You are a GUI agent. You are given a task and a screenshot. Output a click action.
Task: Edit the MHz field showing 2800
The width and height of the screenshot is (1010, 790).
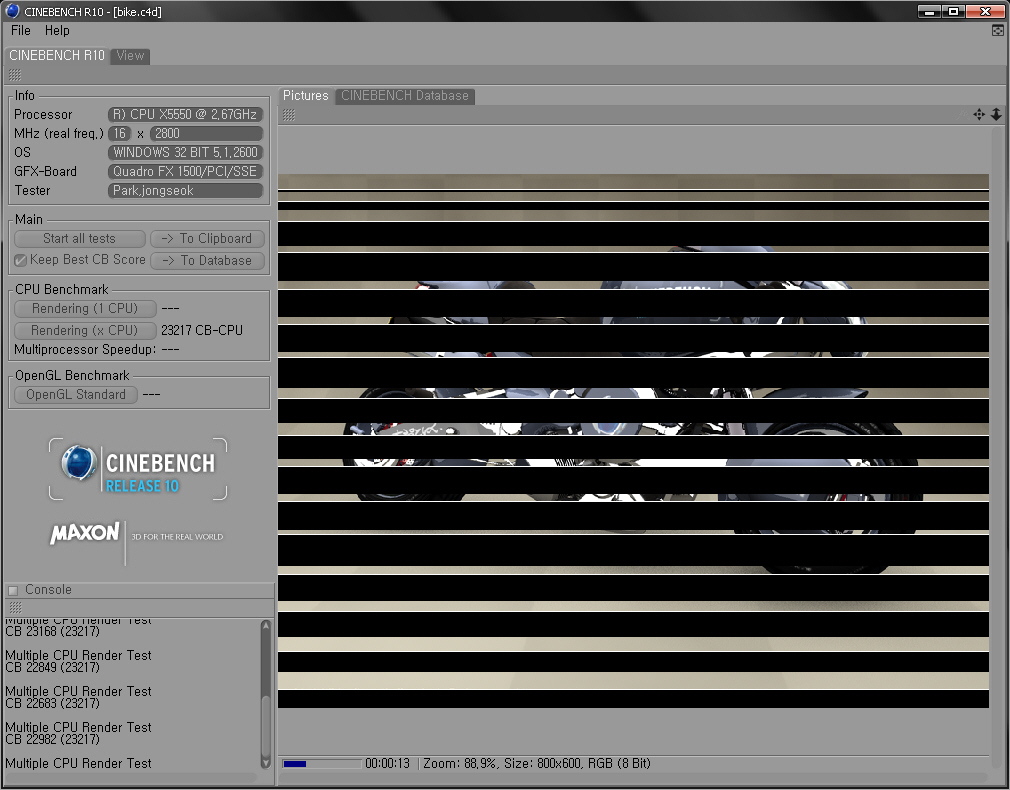(206, 133)
